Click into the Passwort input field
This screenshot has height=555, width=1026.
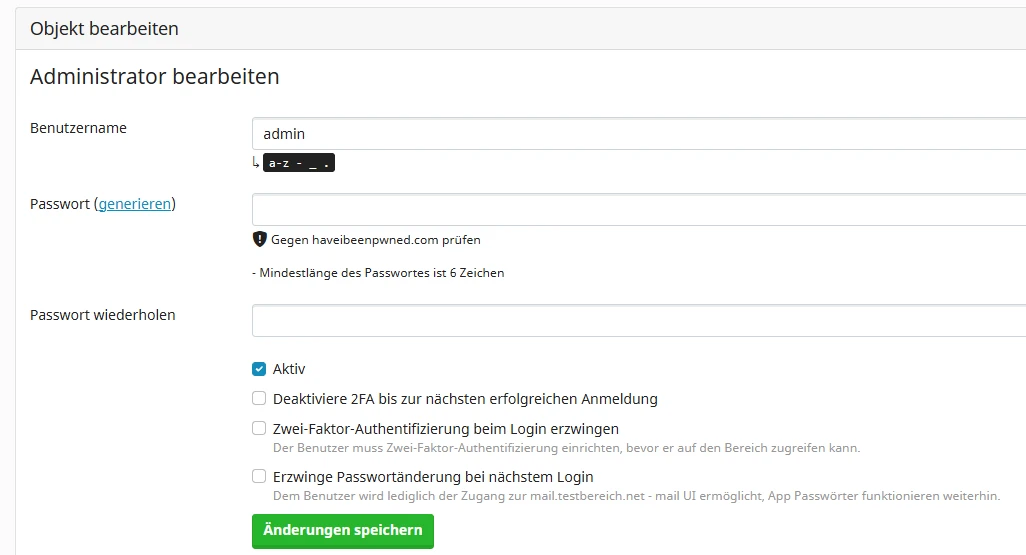pos(639,209)
